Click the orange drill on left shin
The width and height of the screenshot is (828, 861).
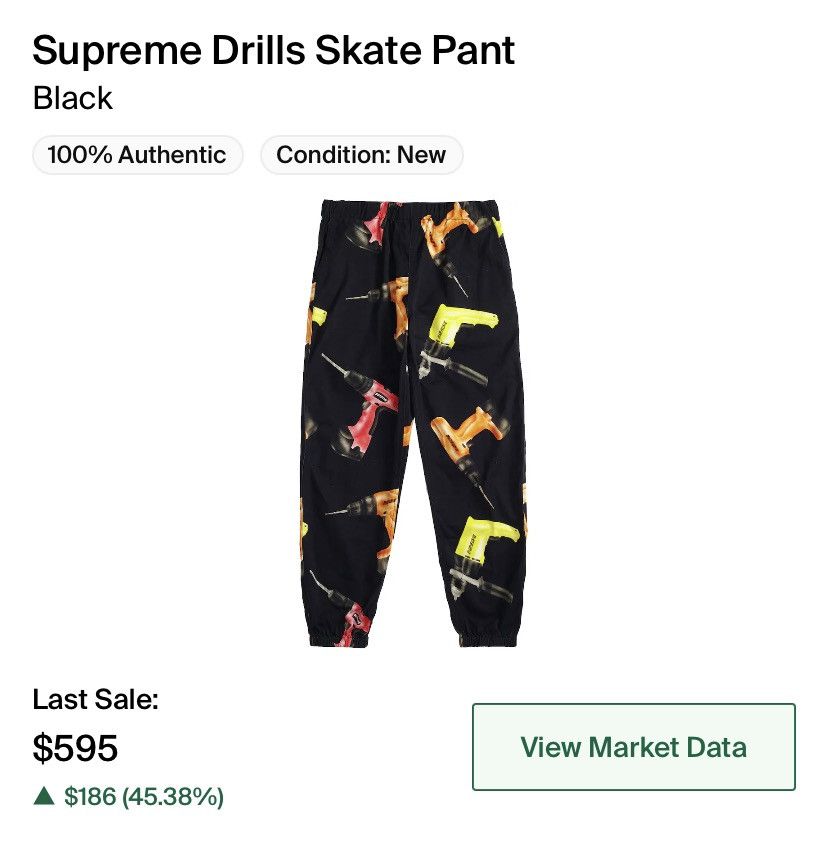pos(366,522)
